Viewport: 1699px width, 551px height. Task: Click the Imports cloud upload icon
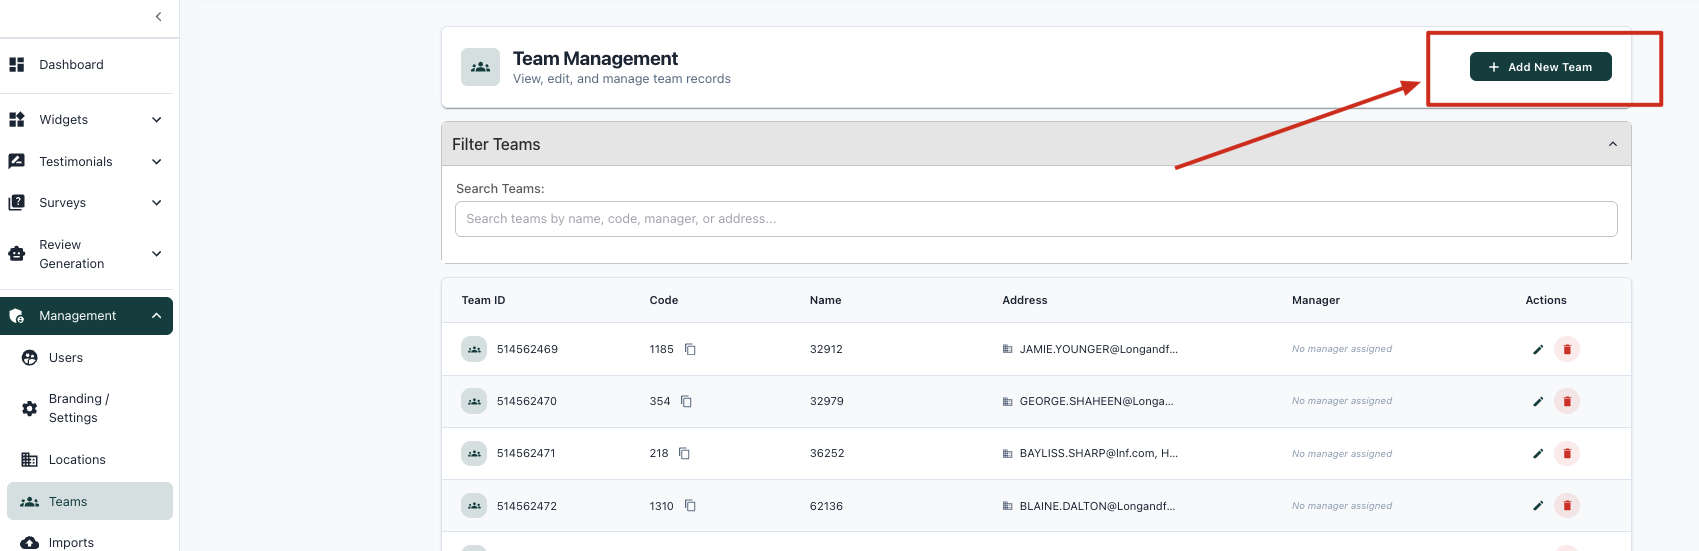tap(30, 543)
